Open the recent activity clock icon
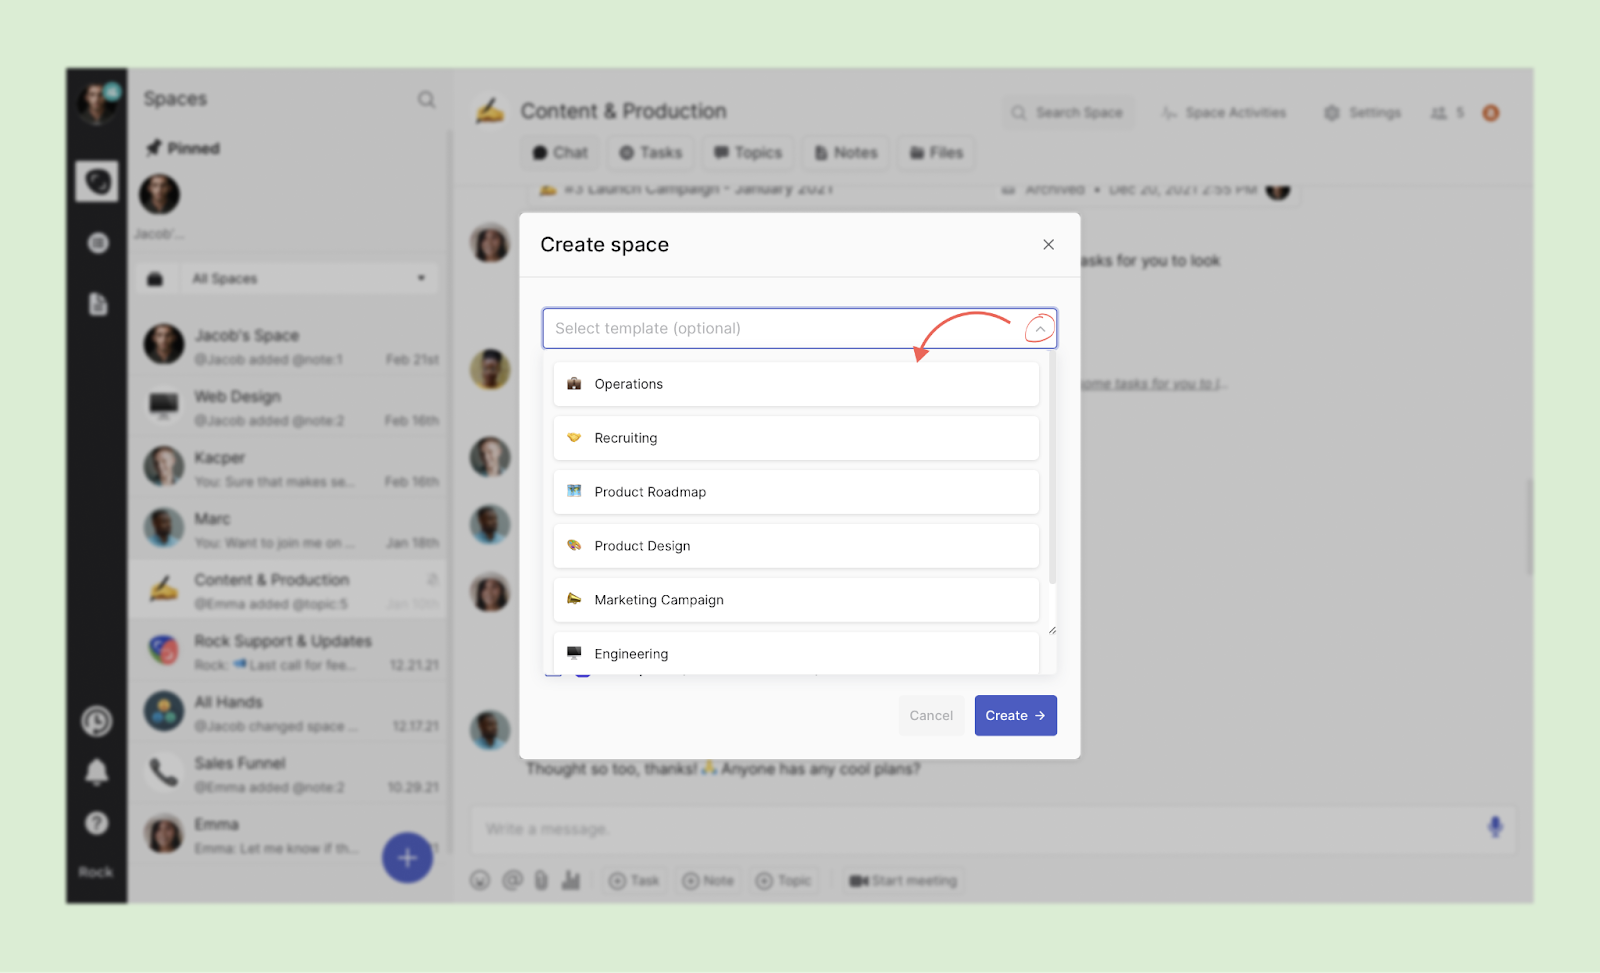Image resolution: width=1600 pixels, height=973 pixels. 97,721
